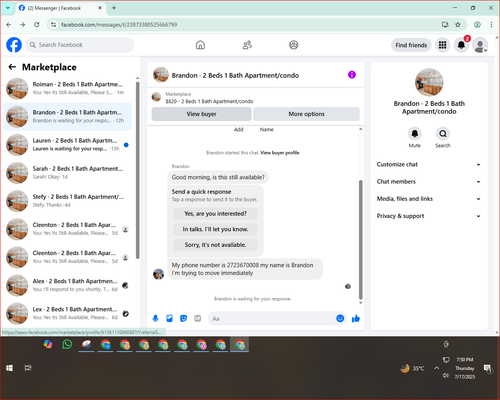The height and width of the screenshot is (400, 500).
Task: Send a thumbs up like
Action: pyautogui.click(x=356, y=318)
